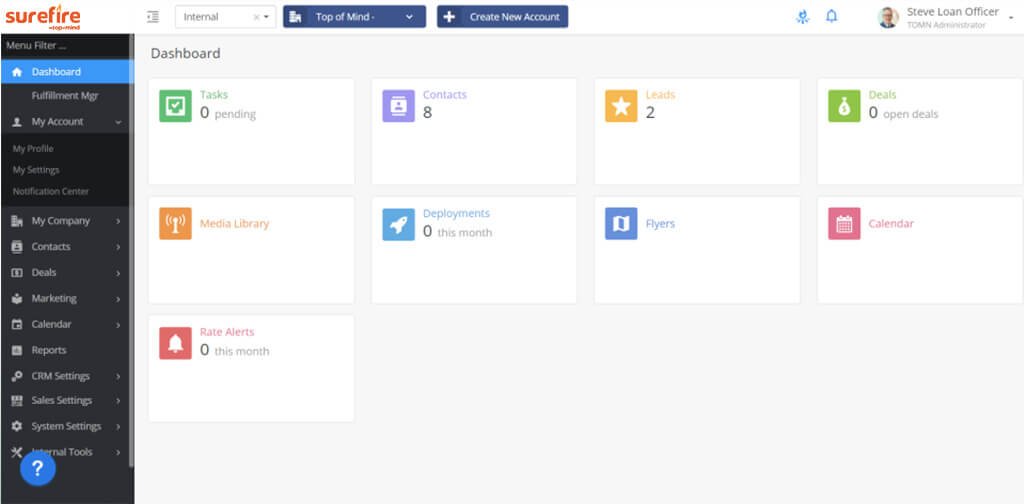Expand the Internal Tools chevron
1024x504 pixels.
118,452
